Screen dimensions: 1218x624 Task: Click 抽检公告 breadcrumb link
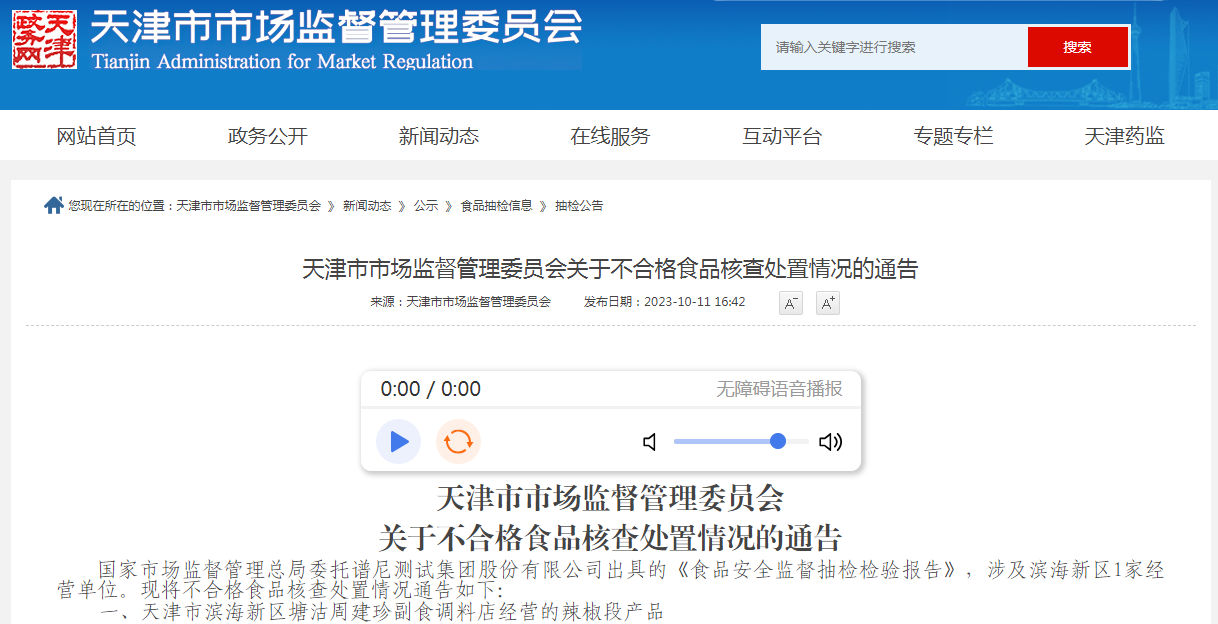pos(579,206)
